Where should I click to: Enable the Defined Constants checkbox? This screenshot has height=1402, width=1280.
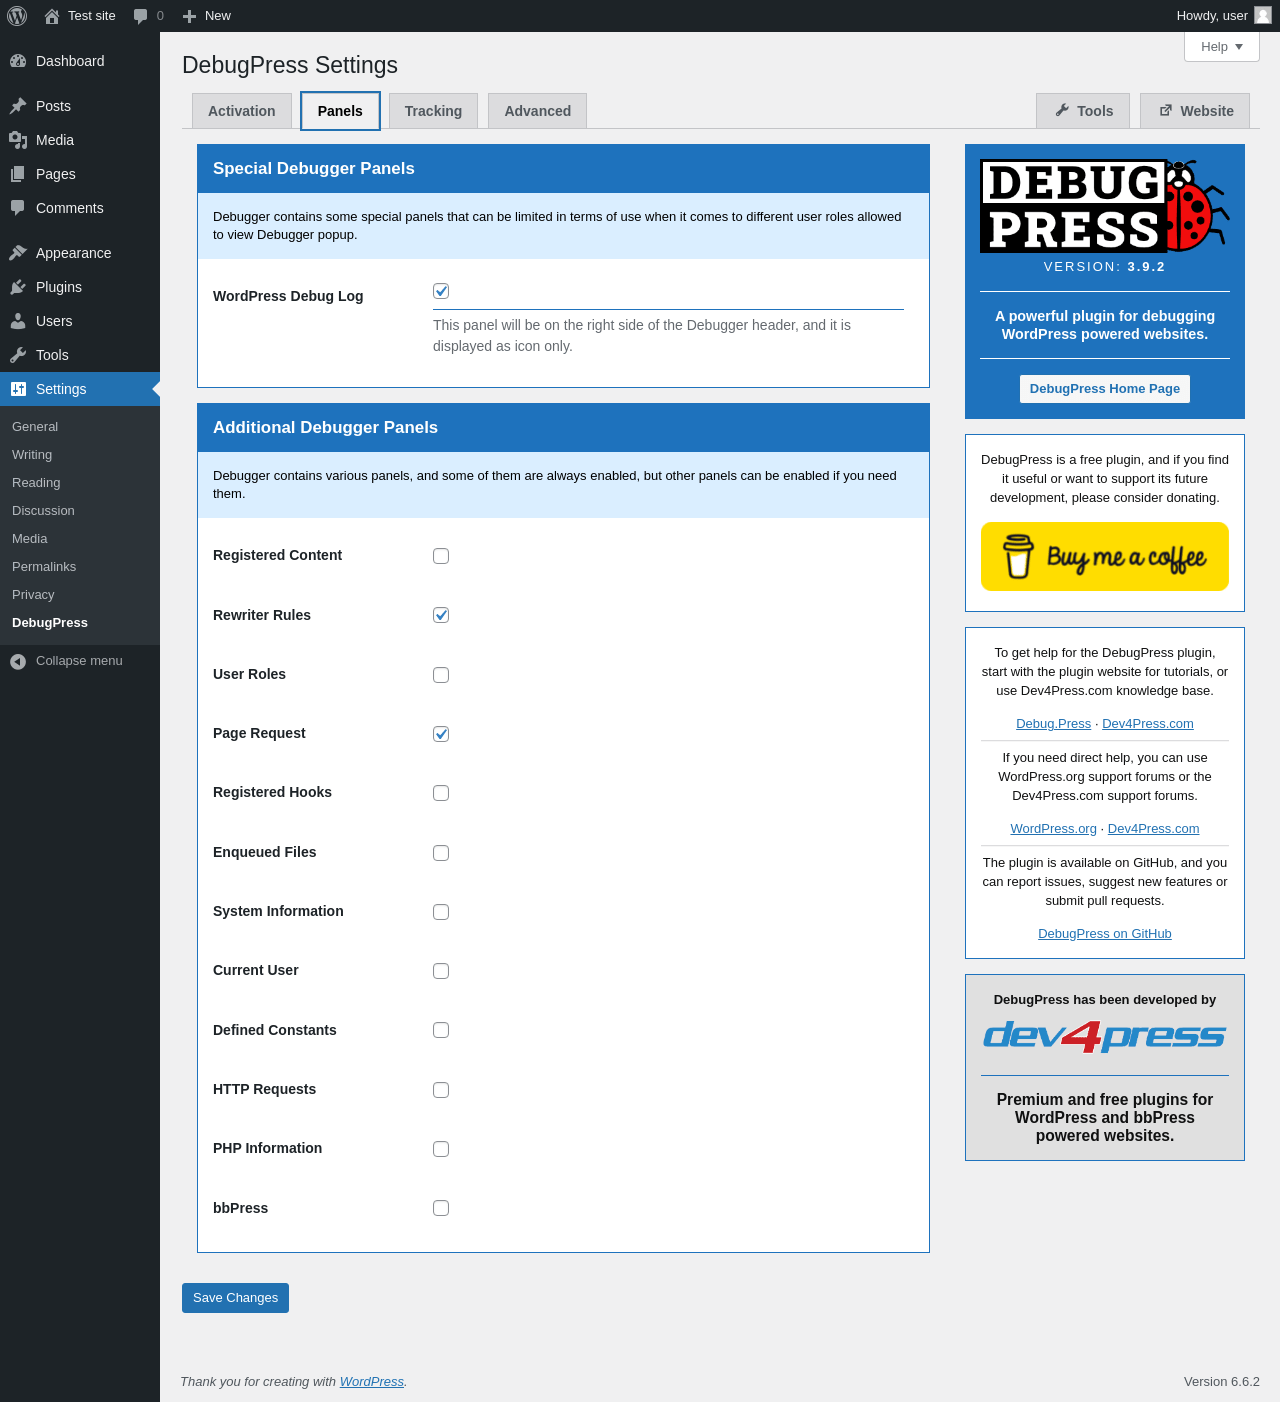coord(441,1030)
